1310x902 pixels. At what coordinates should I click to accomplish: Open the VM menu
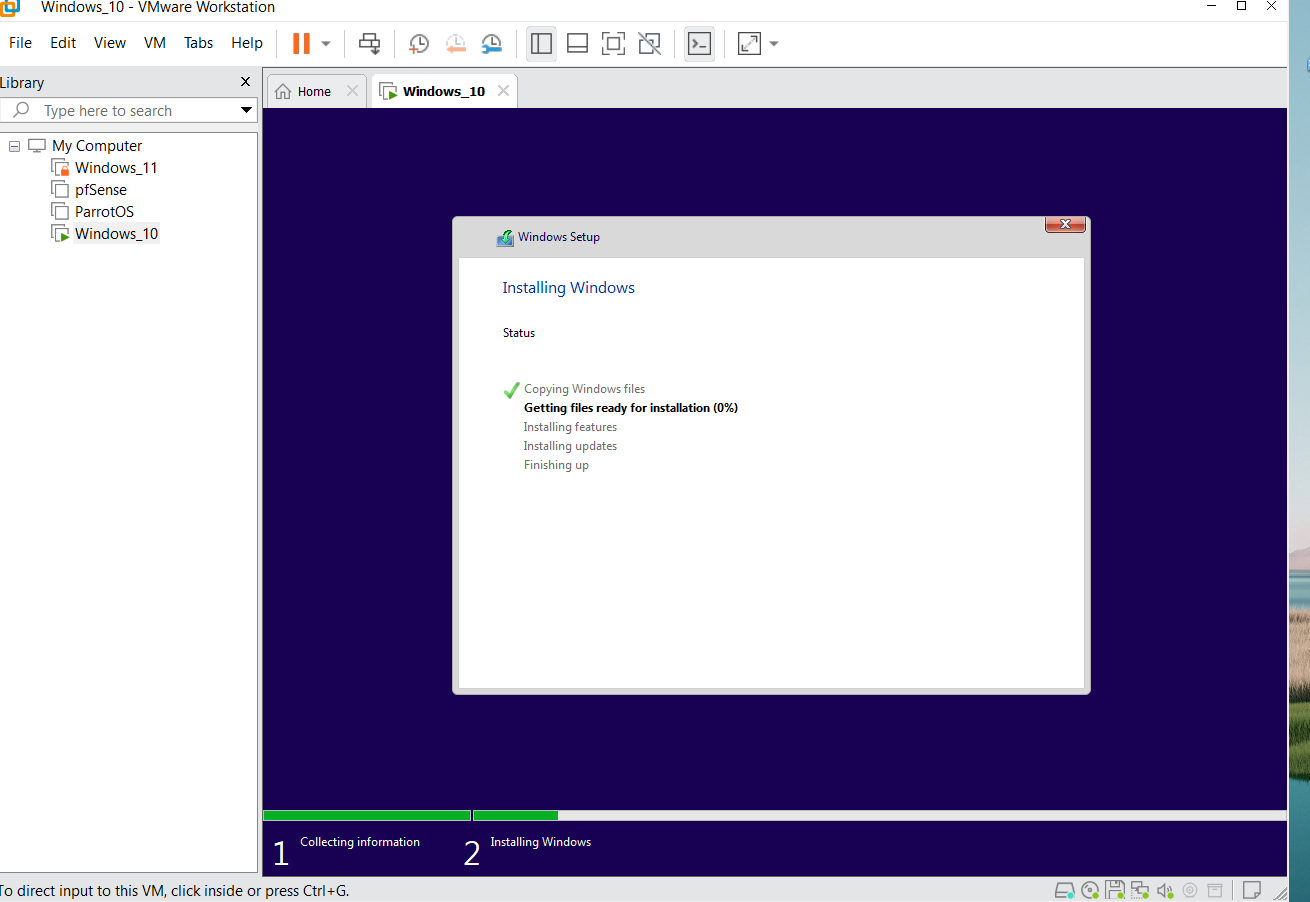(155, 43)
